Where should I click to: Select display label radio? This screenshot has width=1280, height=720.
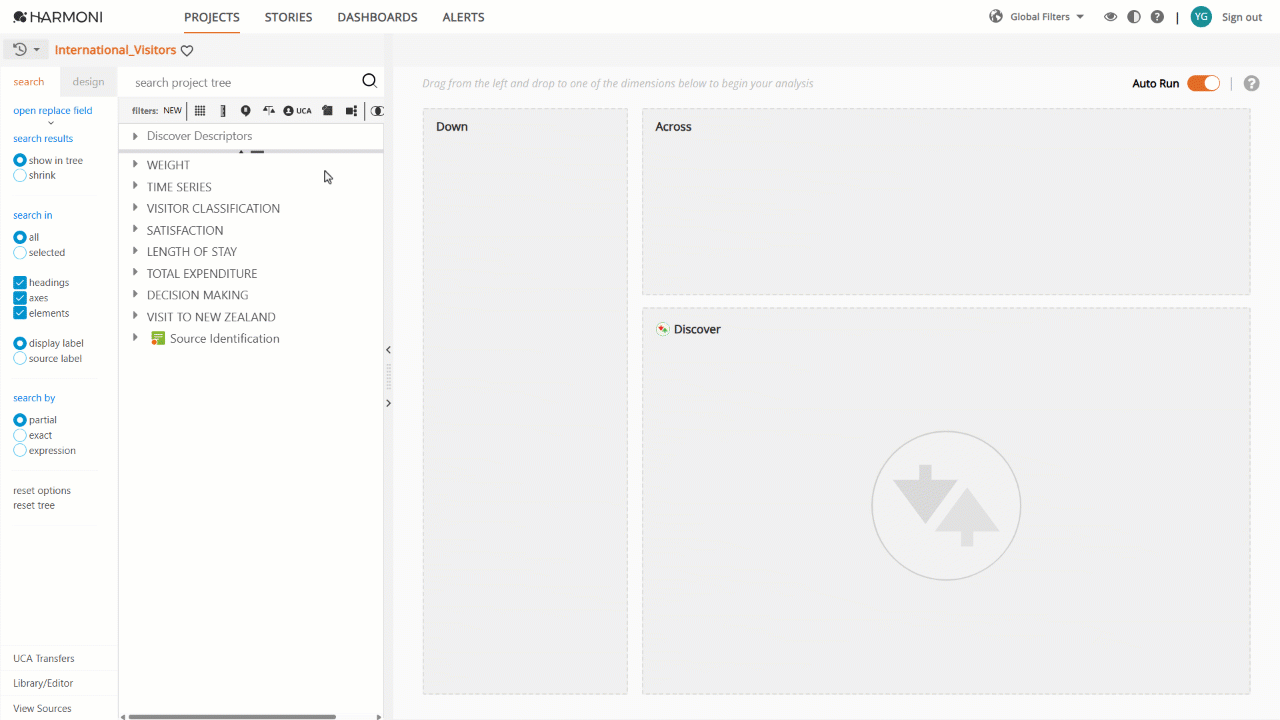pos(20,343)
